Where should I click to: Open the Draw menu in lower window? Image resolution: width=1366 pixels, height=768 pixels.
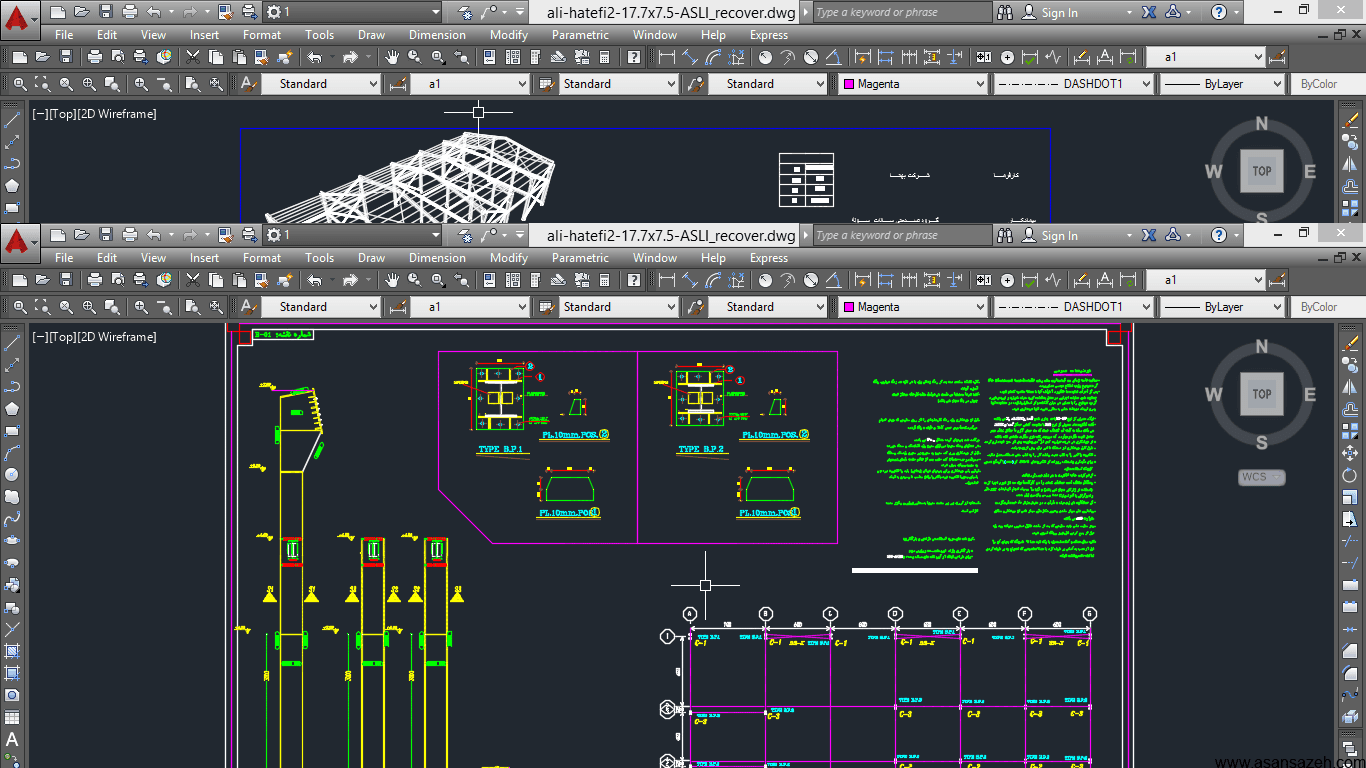(371, 258)
